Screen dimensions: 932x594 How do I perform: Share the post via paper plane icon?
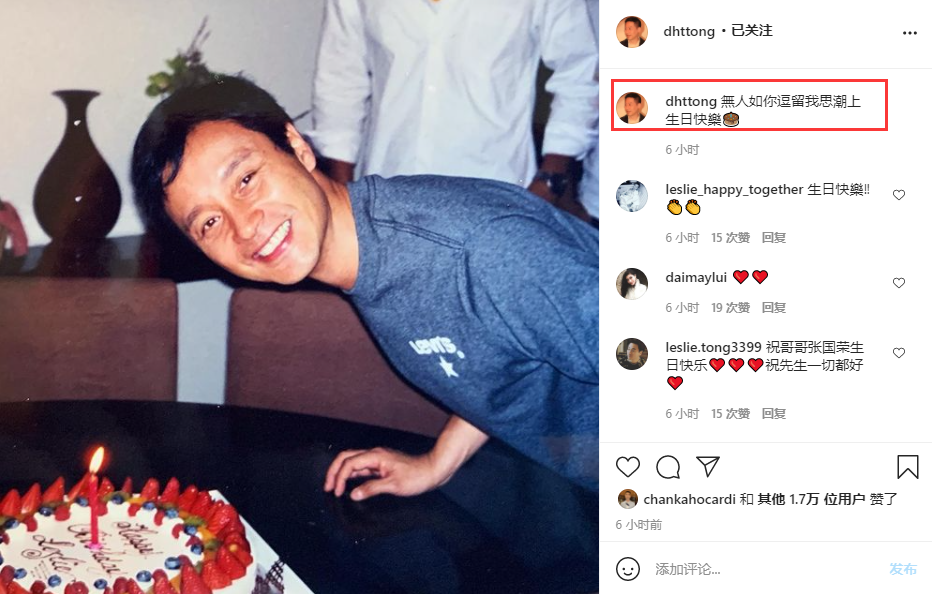point(708,467)
